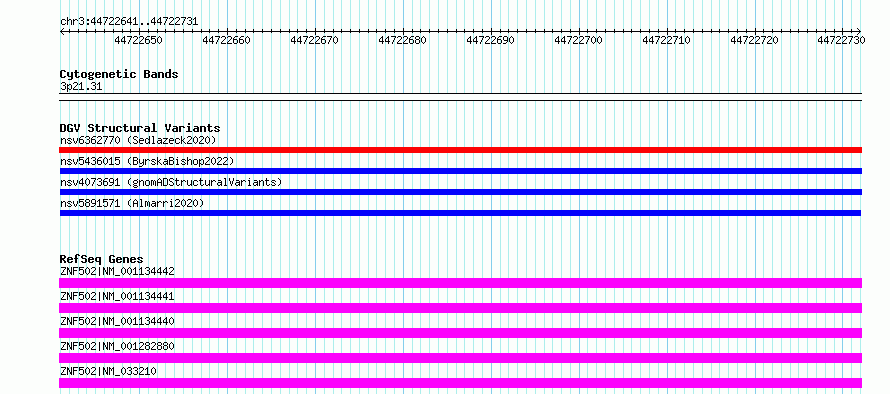Click ruler position 44722680
This screenshot has height=394, width=890.
point(402,40)
